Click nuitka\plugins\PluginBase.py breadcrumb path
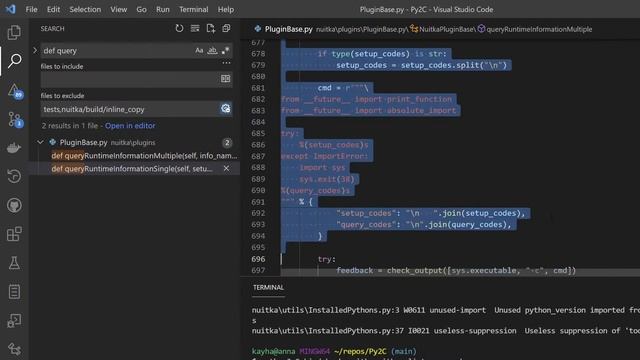This screenshot has height=360, width=640. click(361, 29)
